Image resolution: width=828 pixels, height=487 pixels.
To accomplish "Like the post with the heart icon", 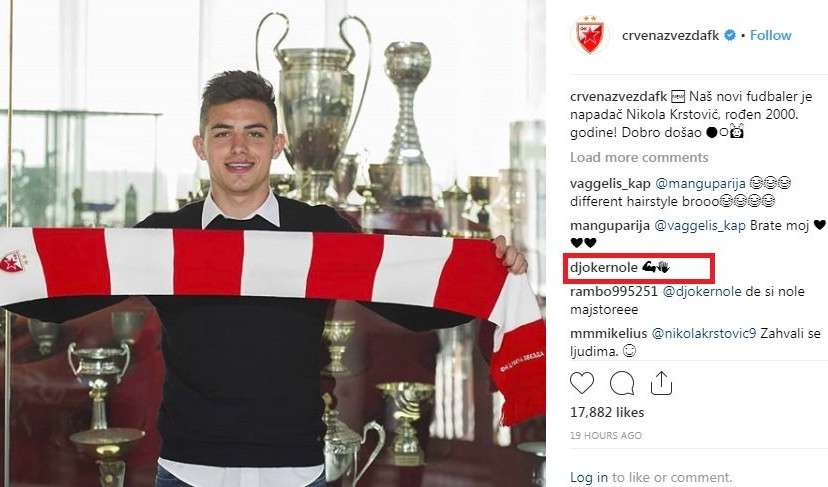I will 582,383.
